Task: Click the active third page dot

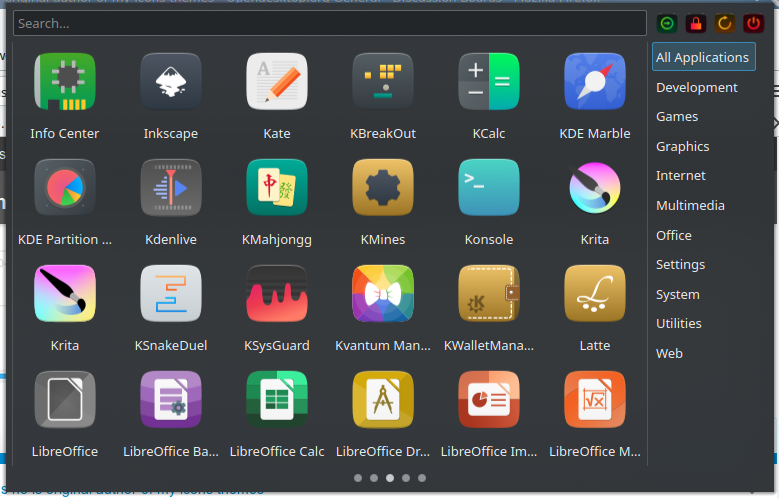Action: 390,478
